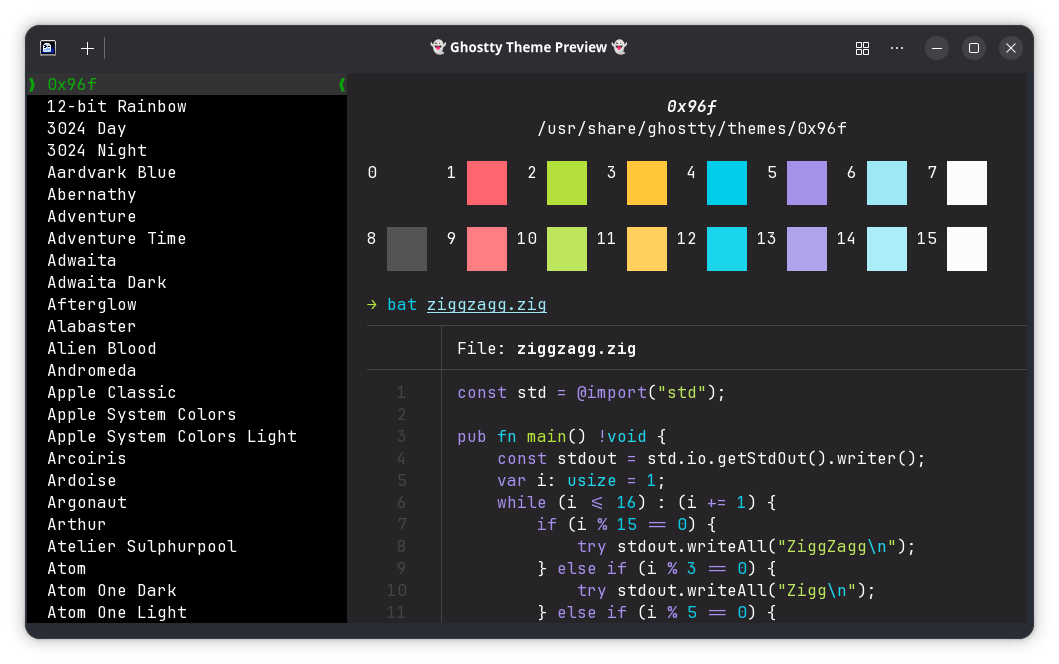
Task: Click the highlighted 0x96f theme entry
Action: tap(70, 84)
